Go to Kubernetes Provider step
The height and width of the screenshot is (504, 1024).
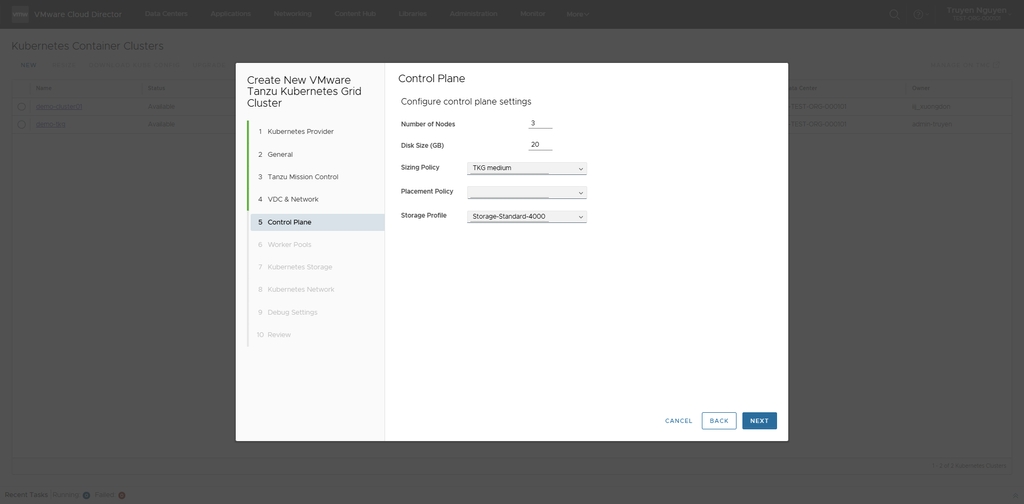[x=300, y=132]
